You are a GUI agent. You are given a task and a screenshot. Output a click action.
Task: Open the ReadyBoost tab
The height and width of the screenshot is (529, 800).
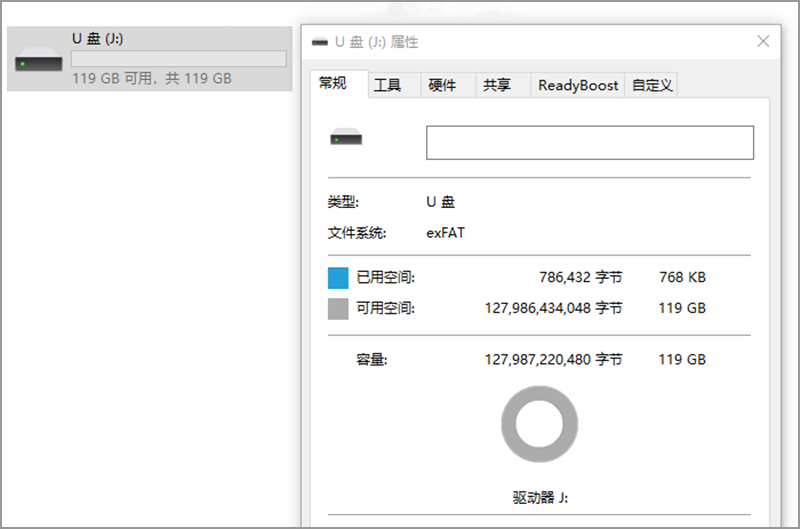point(578,85)
